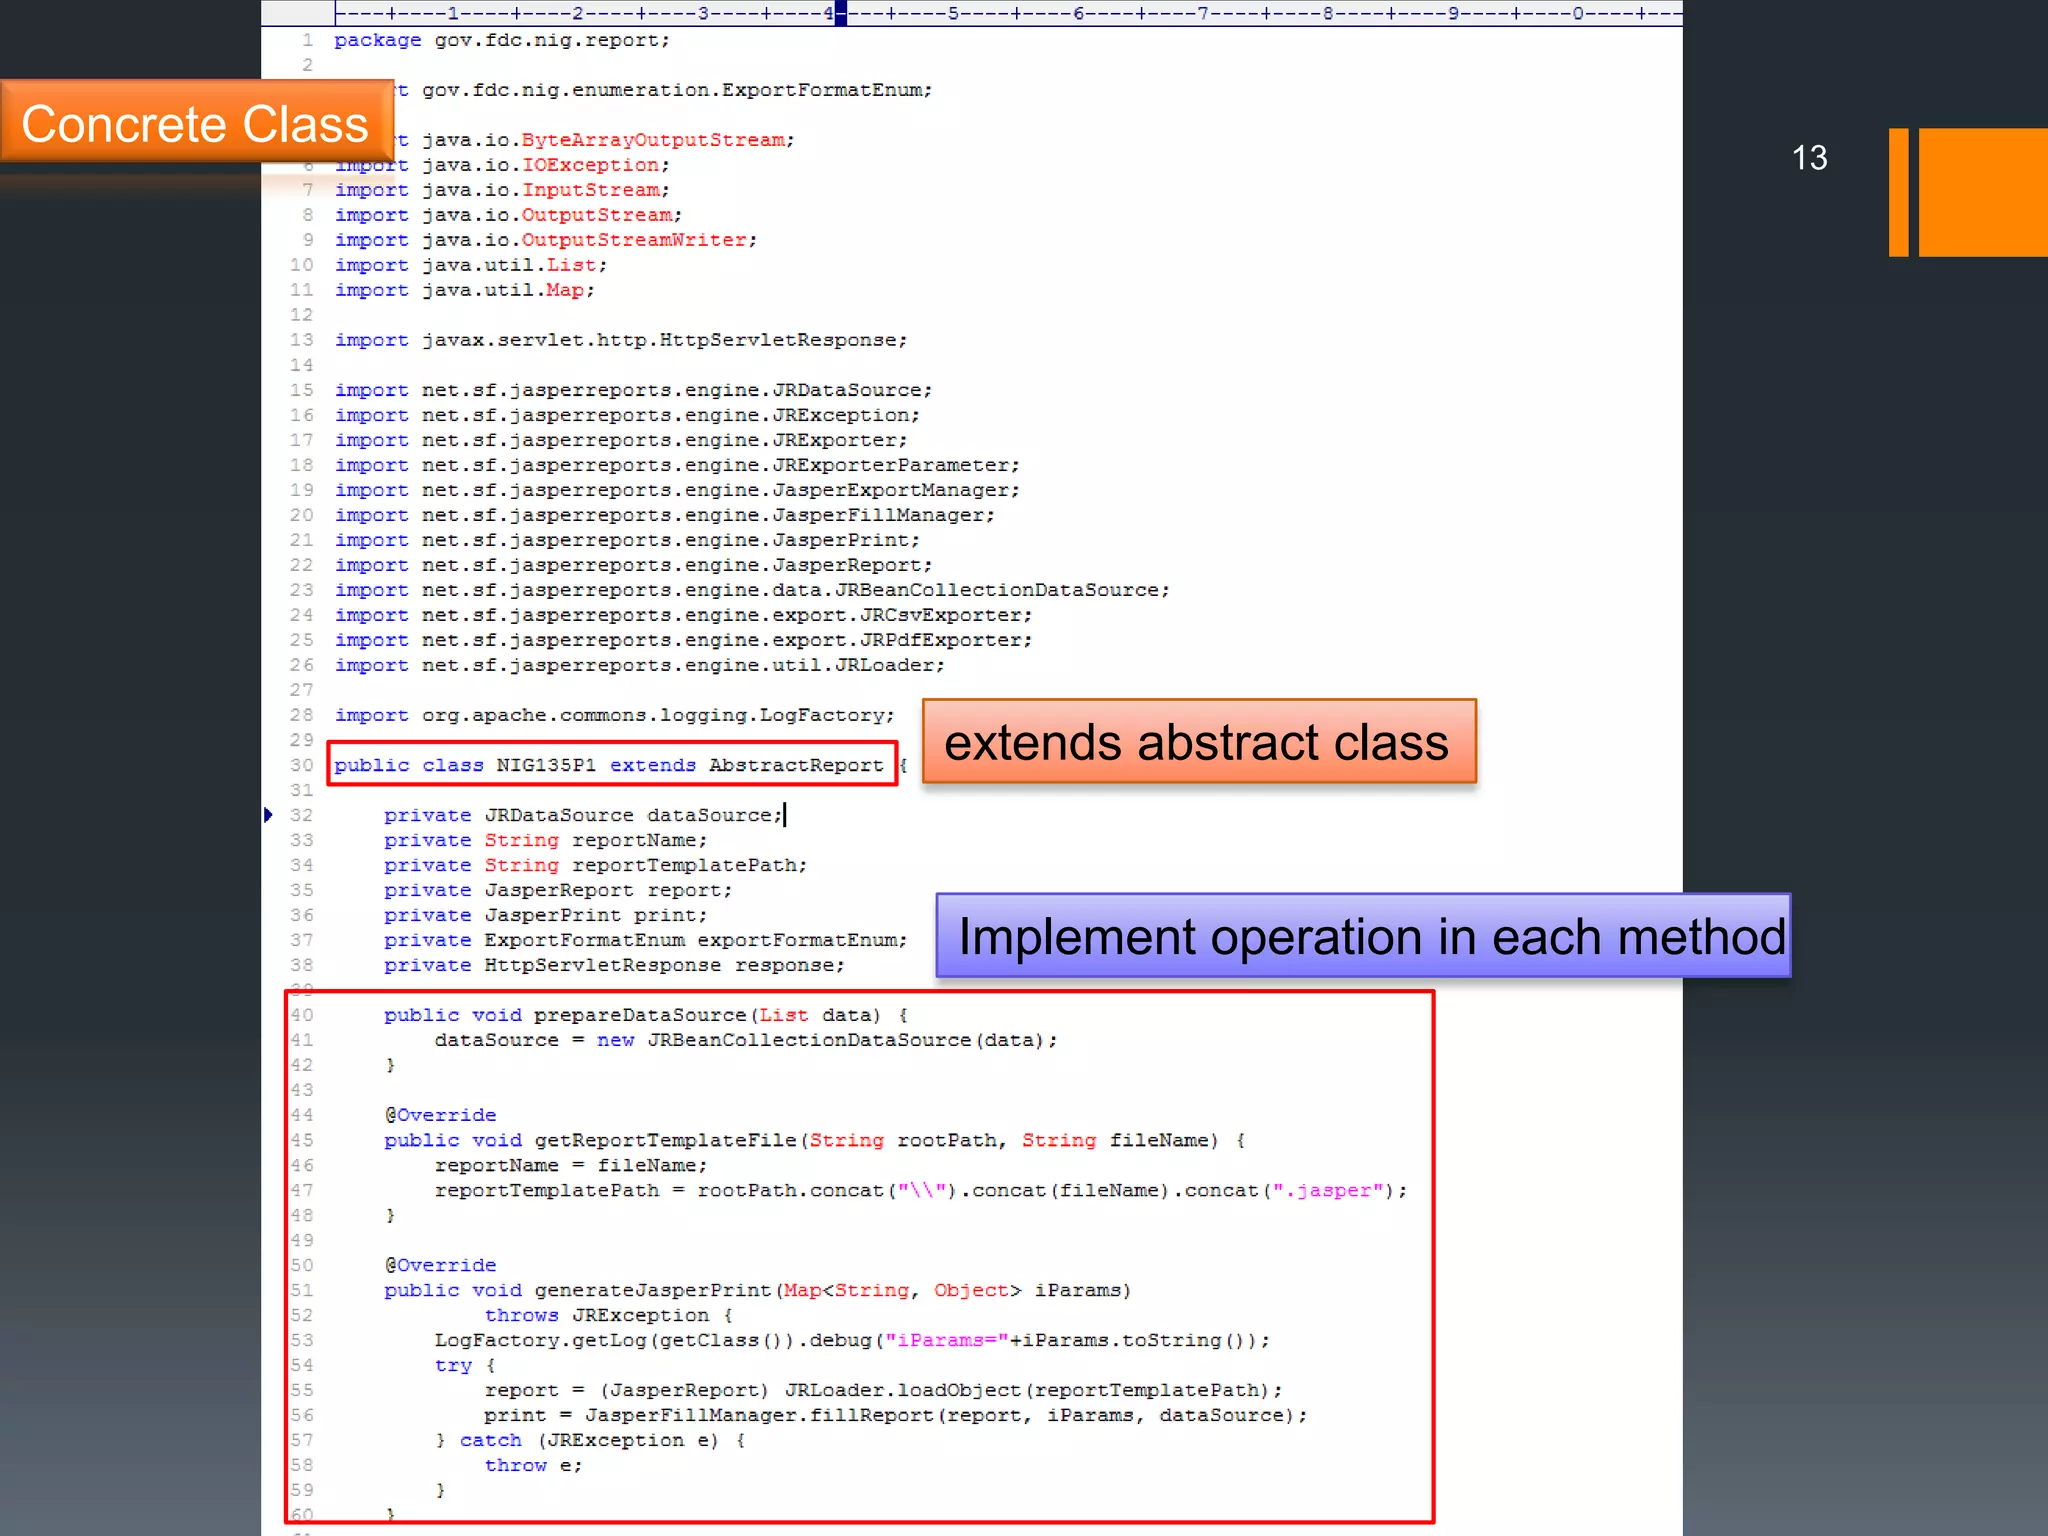Click the large orange square decoration
2048x1536 pixels.
point(1982,192)
